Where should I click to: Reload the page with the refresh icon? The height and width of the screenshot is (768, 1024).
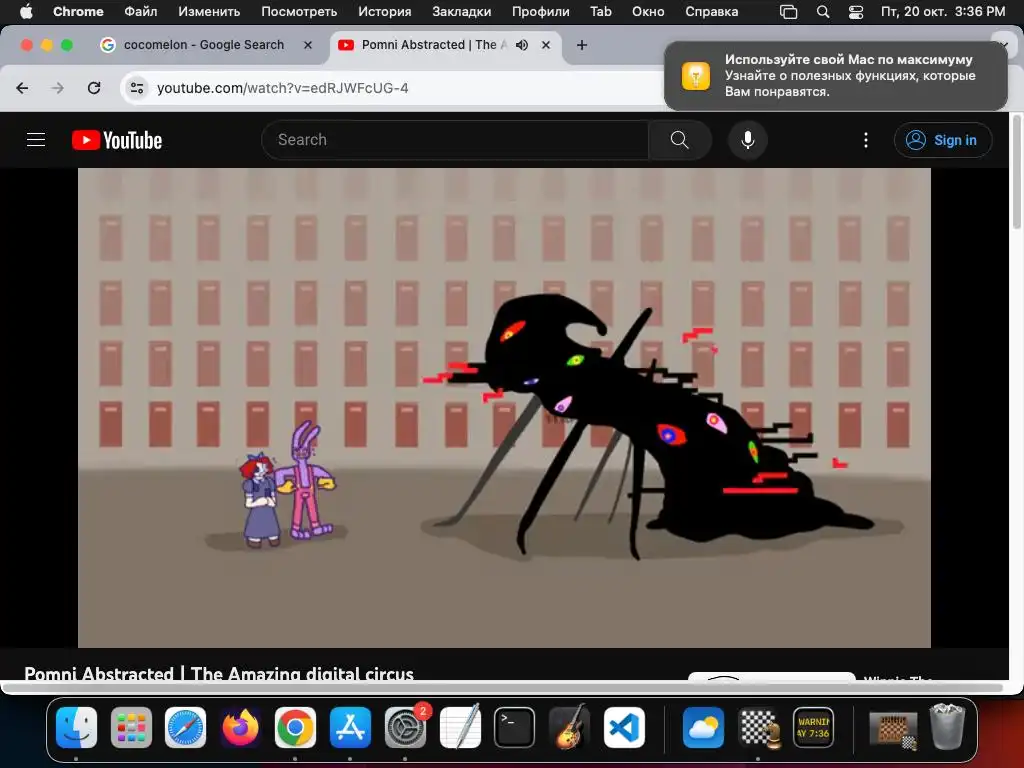(x=94, y=88)
